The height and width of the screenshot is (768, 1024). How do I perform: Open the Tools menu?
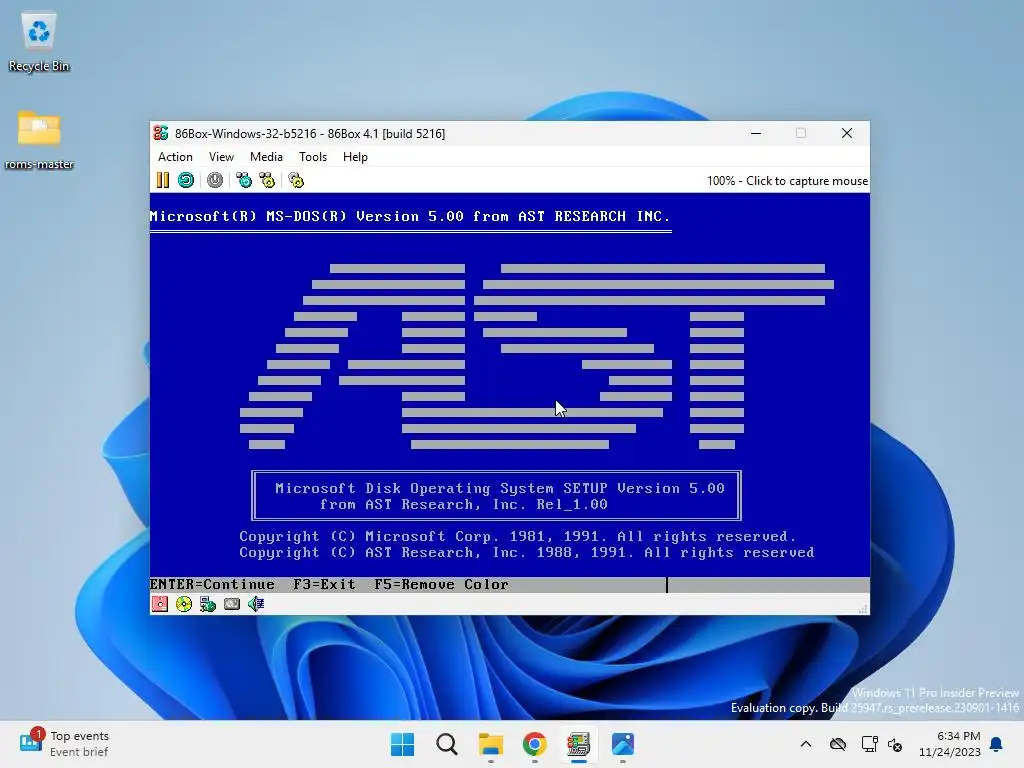click(313, 157)
